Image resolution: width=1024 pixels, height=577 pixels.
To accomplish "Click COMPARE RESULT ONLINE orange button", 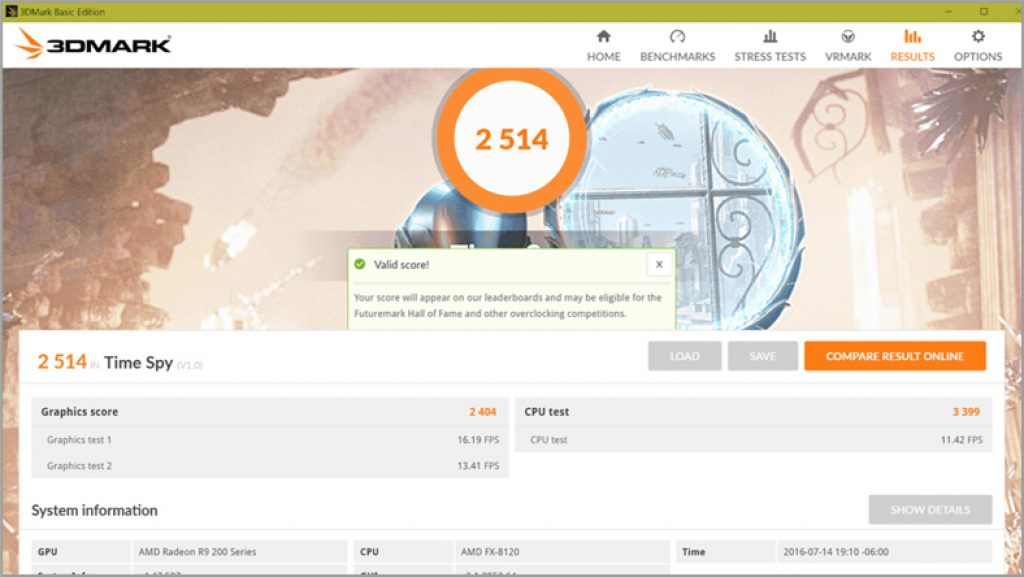I will coord(894,356).
